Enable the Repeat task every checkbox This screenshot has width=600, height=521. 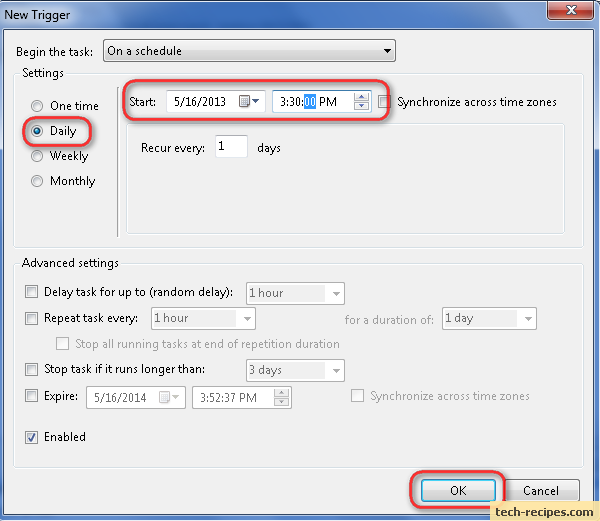[31, 318]
